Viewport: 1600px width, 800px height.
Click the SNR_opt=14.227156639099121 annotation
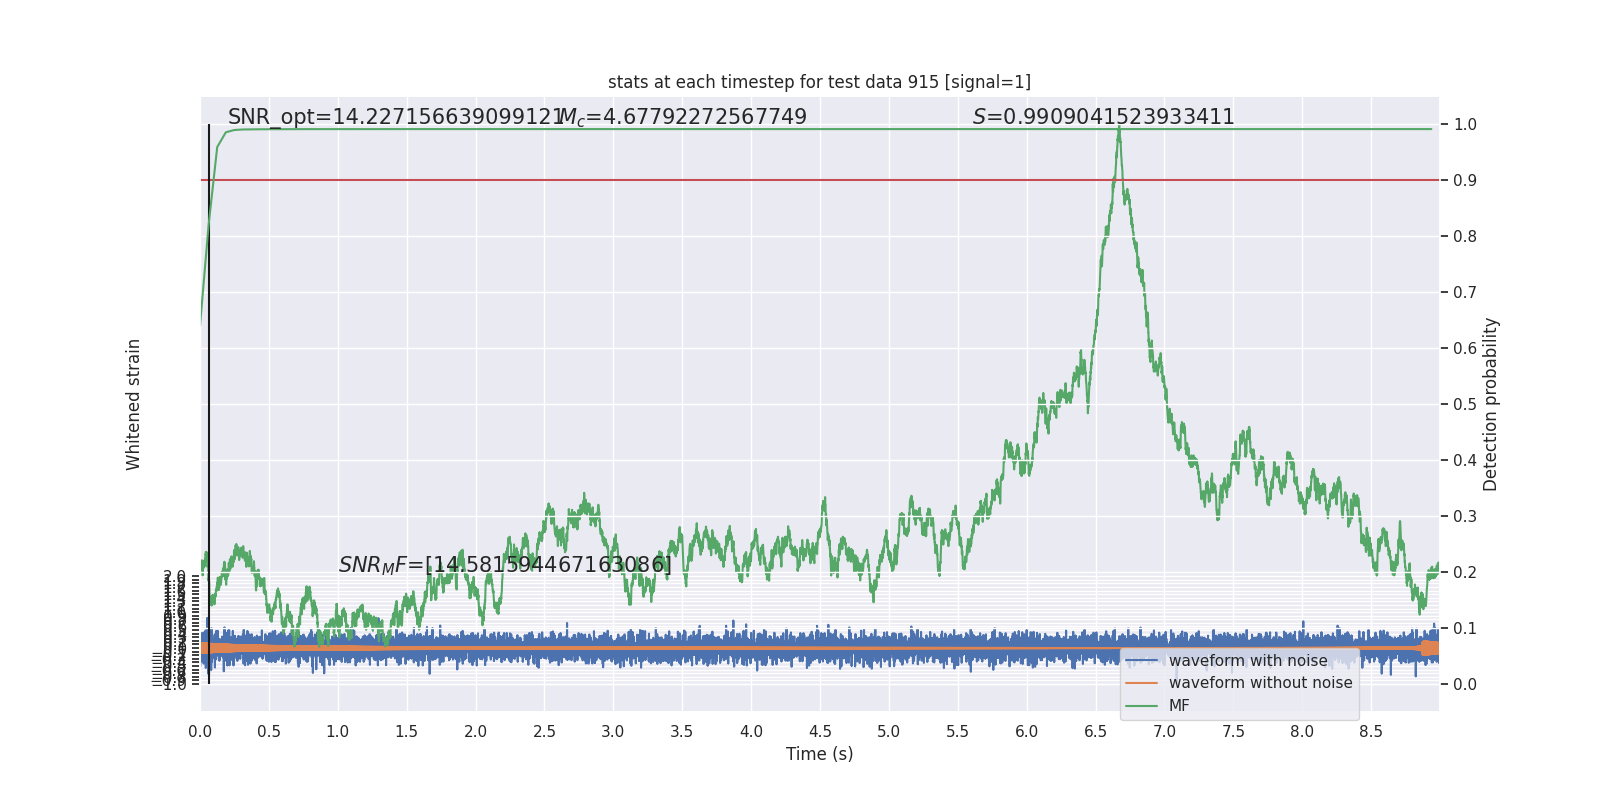(x=397, y=117)
